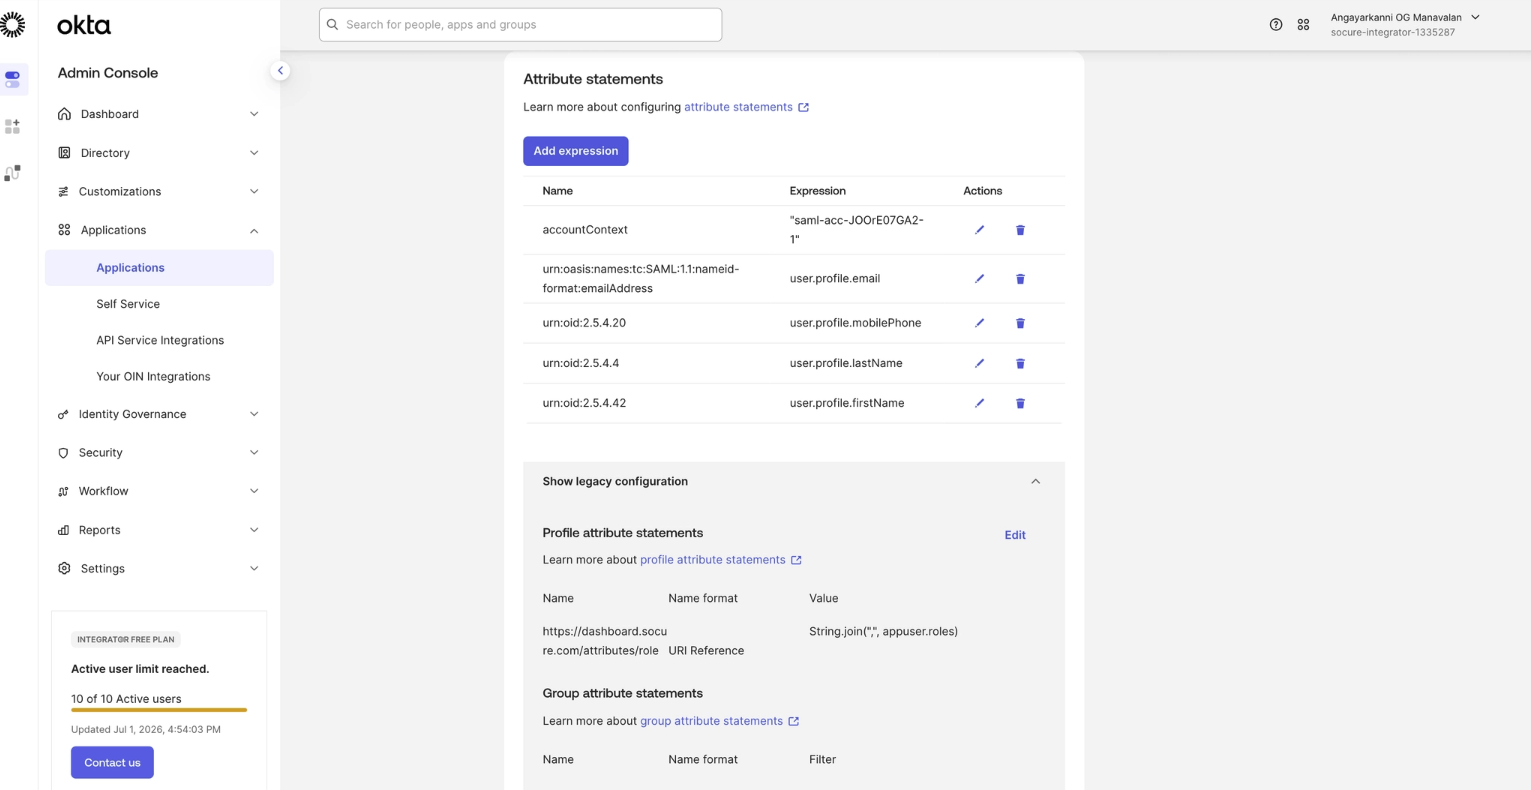Screen dimensions: 1531x790
Task: Expand the Identity Governance chevron
Action: (x=254, y=414)
